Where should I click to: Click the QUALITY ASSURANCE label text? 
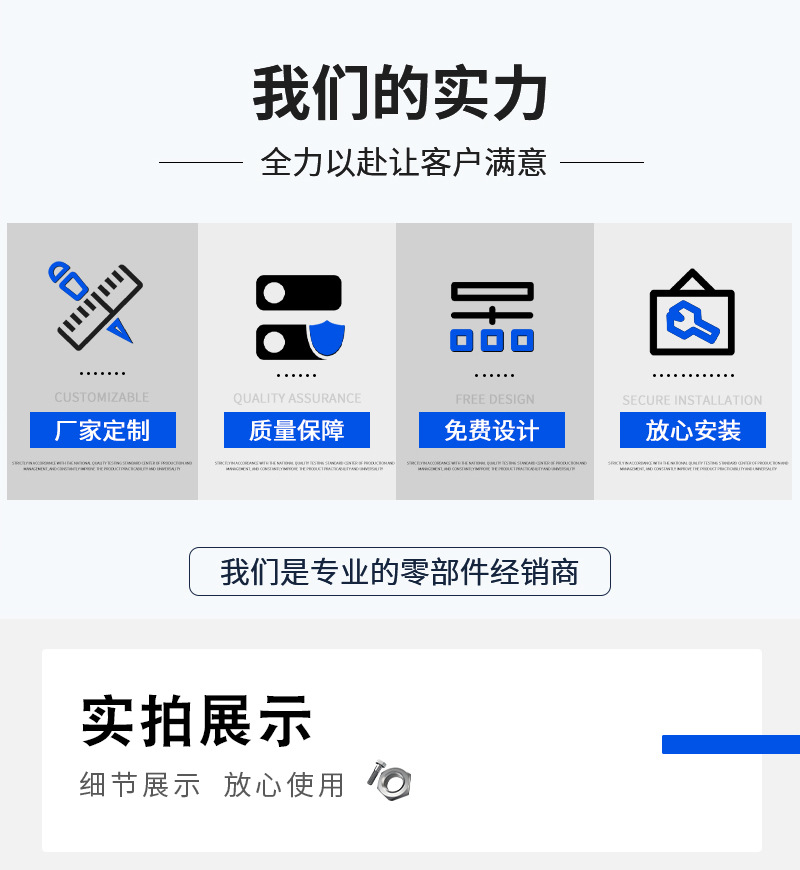(x=297, y=398)
